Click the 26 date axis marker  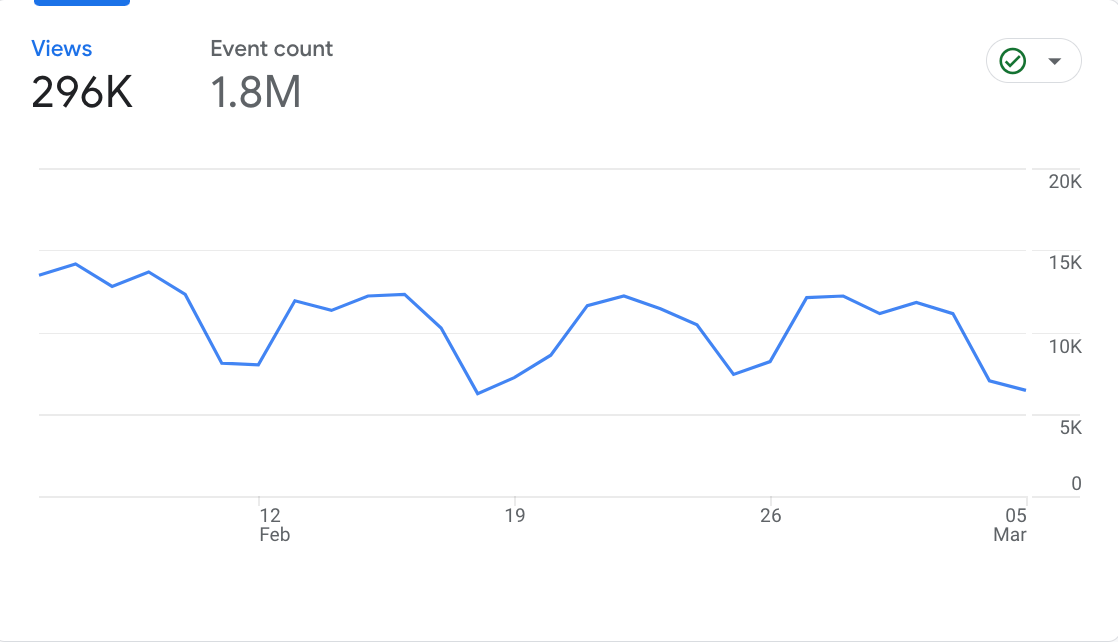(770, 516)
